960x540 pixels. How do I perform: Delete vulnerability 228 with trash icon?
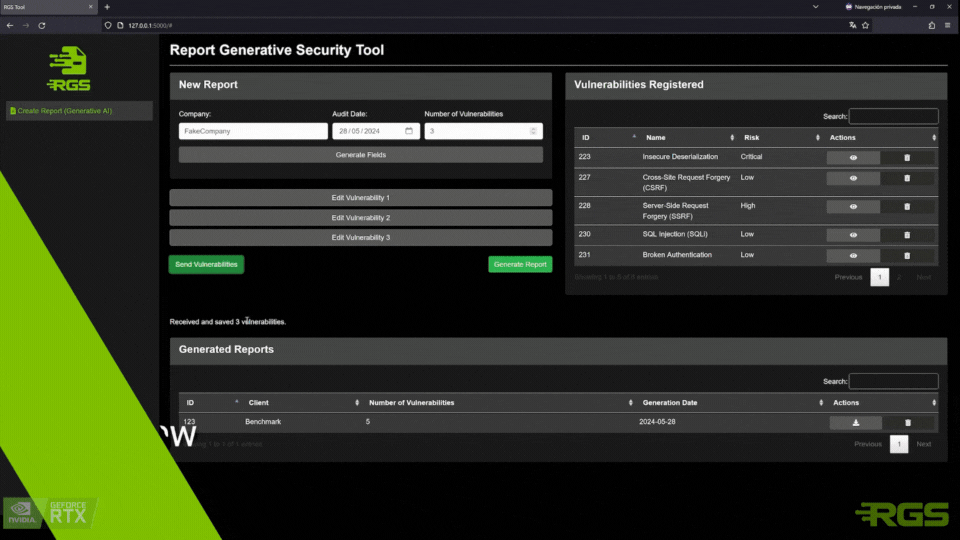(907, 206)
